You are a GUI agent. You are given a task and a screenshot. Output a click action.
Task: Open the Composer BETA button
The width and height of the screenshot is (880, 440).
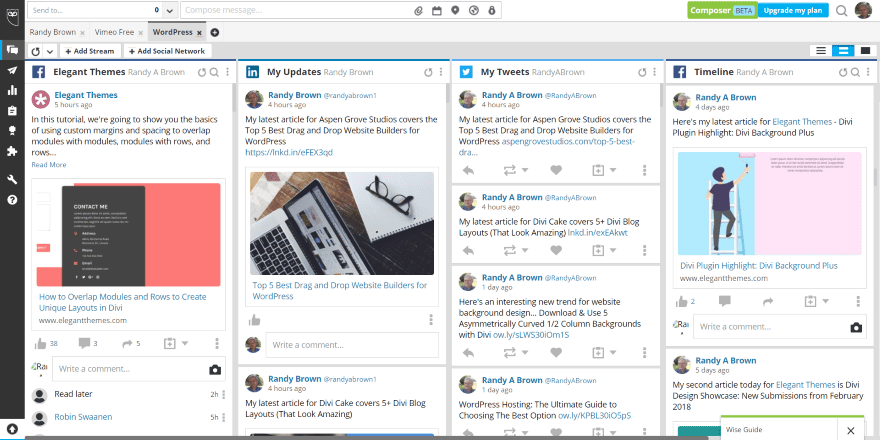(x=722, y=10)
